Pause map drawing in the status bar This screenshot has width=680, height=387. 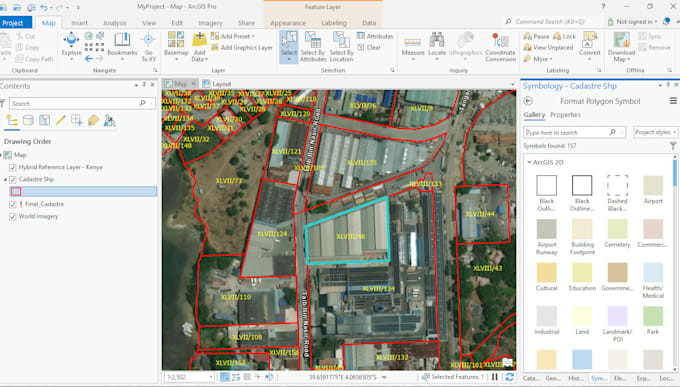point(495,377)
